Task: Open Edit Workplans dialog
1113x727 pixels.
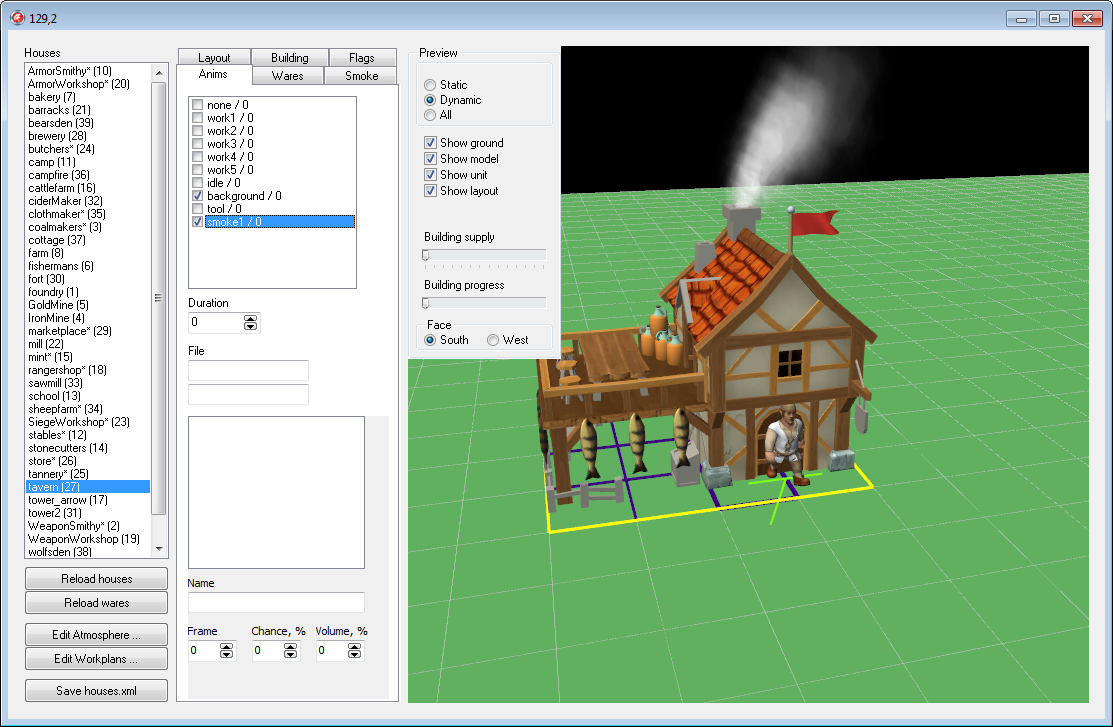Action: pos(97,659)
